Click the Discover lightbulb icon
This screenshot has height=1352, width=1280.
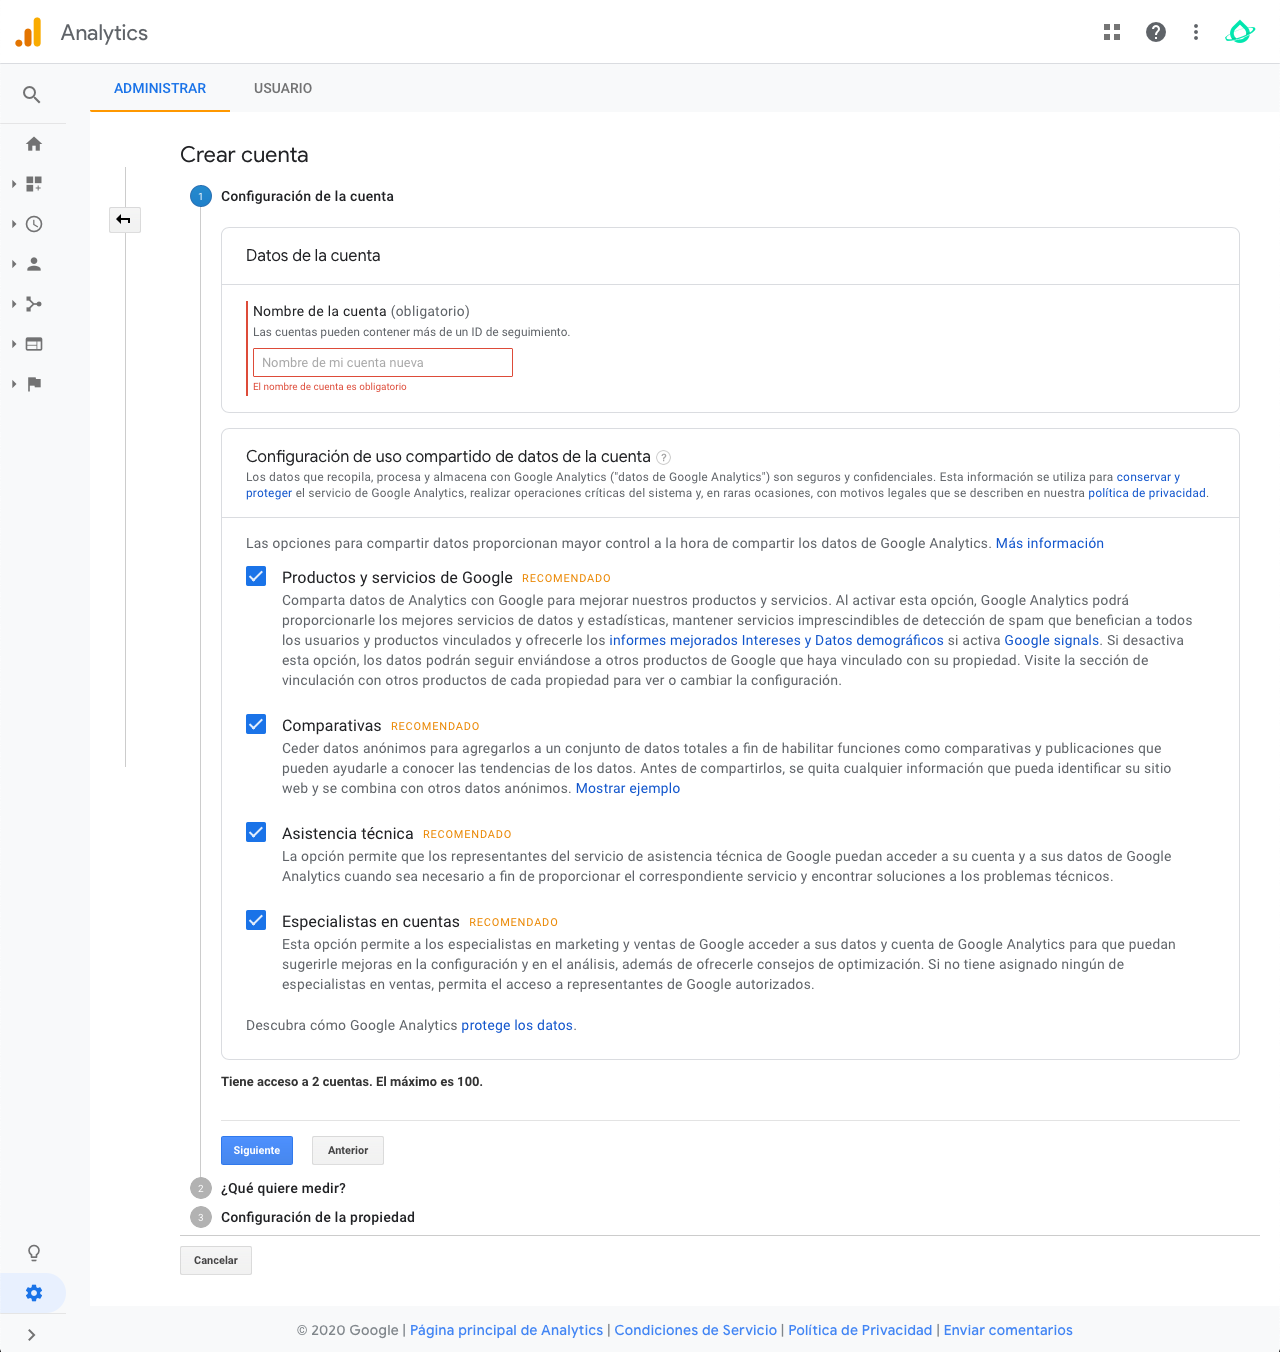point(34,1253)
